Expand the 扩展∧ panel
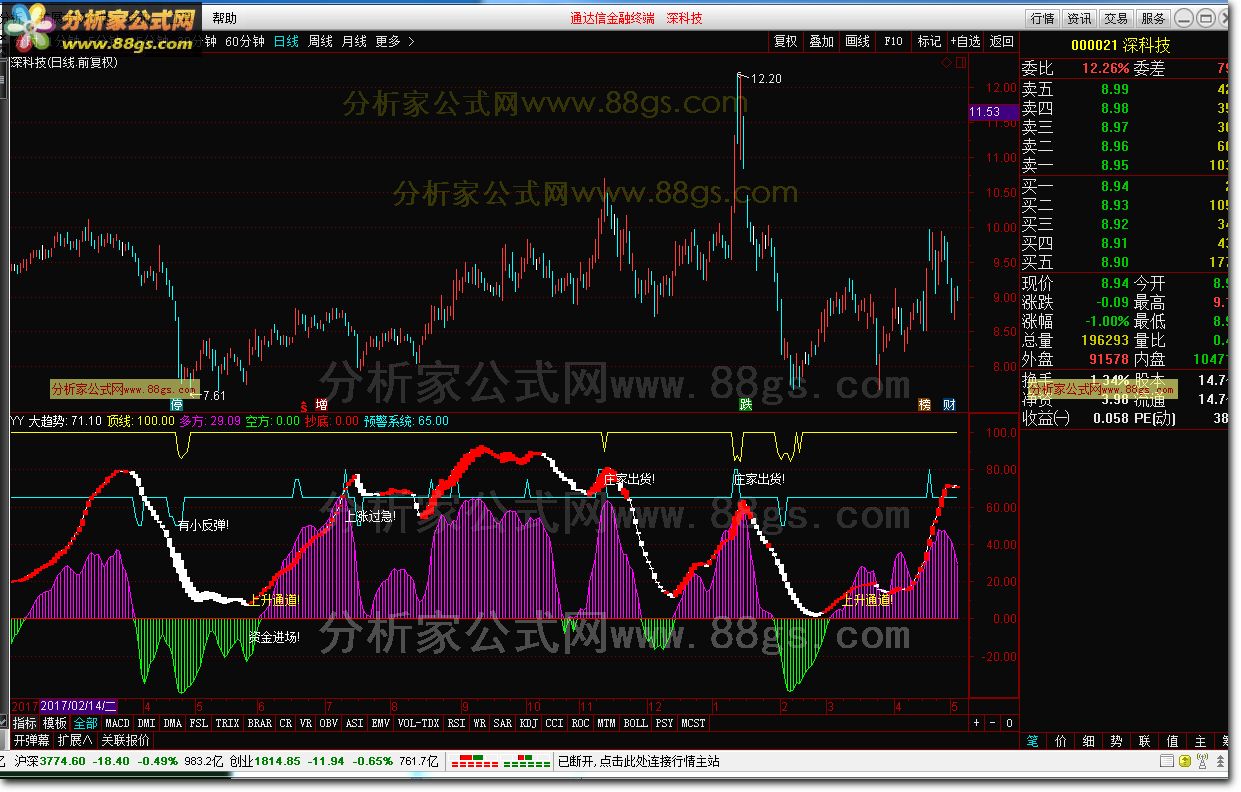The image size is (1241, 792). pos(75,741)
